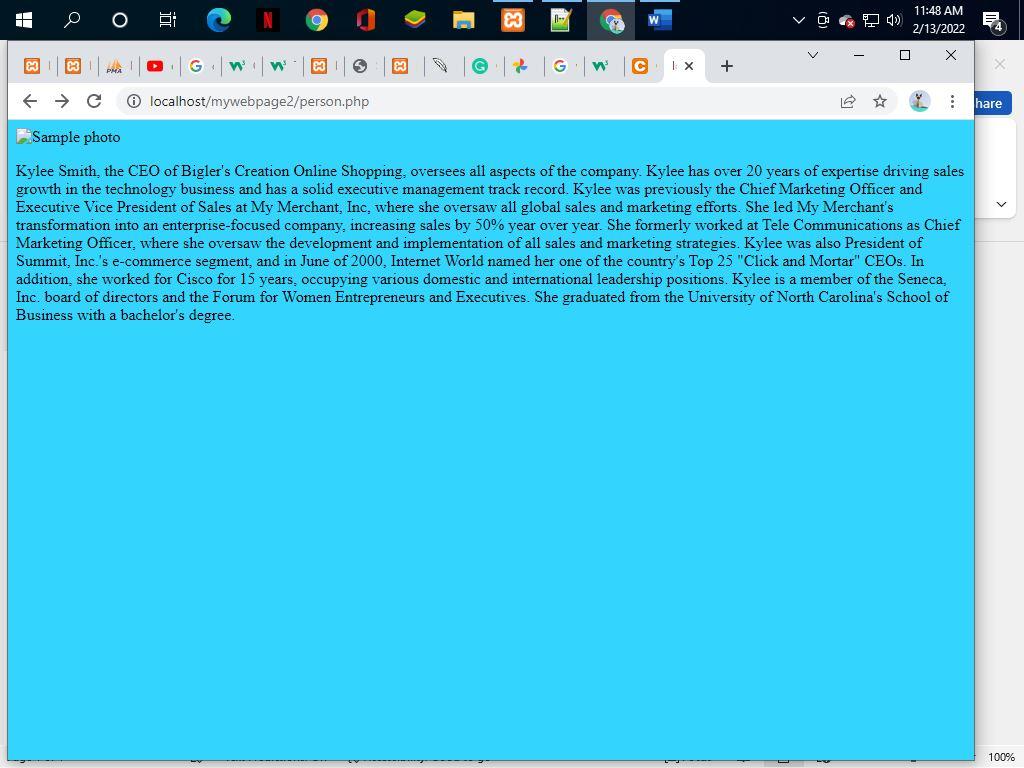Click inside the browser address bar
Viewport: 1024px width, 768px height.
point(400,101)
